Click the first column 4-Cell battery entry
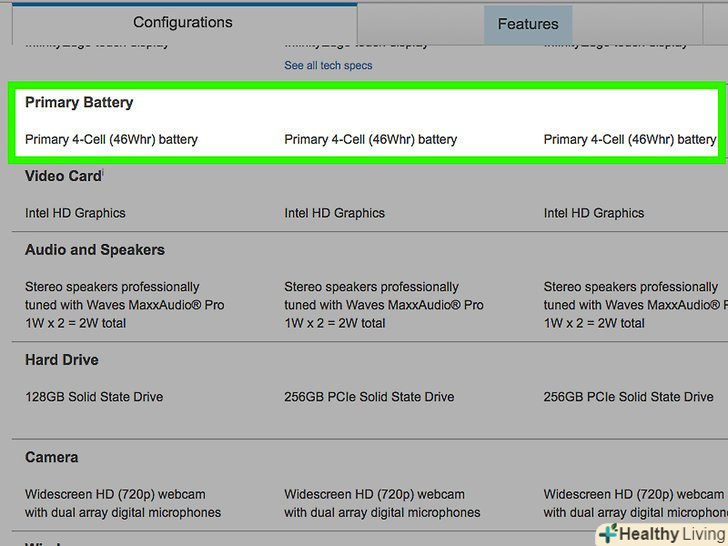The height and width of the screenshot is (546, 728). [x=111, y=140]
